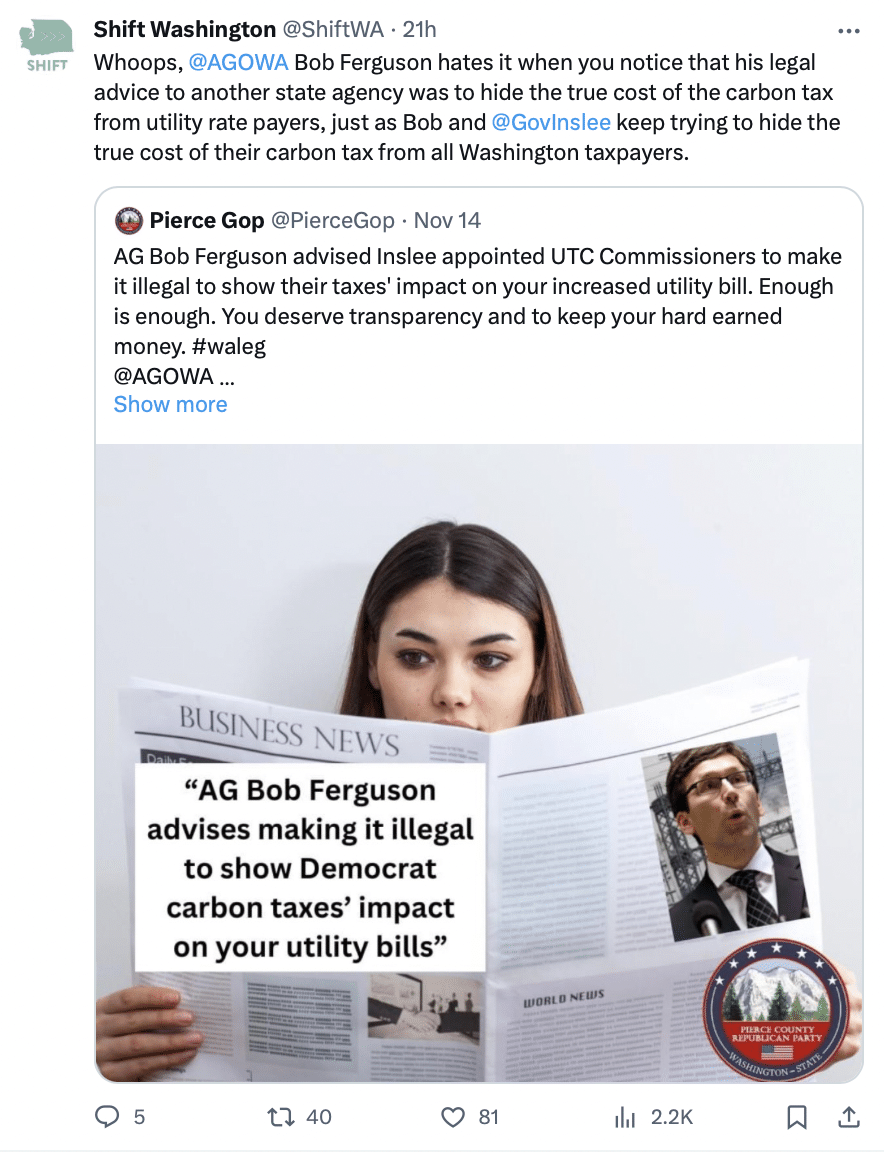Screen dimensions: 884x1152
Task: Click the quoted tweet text body
Action: click(478, 316)
